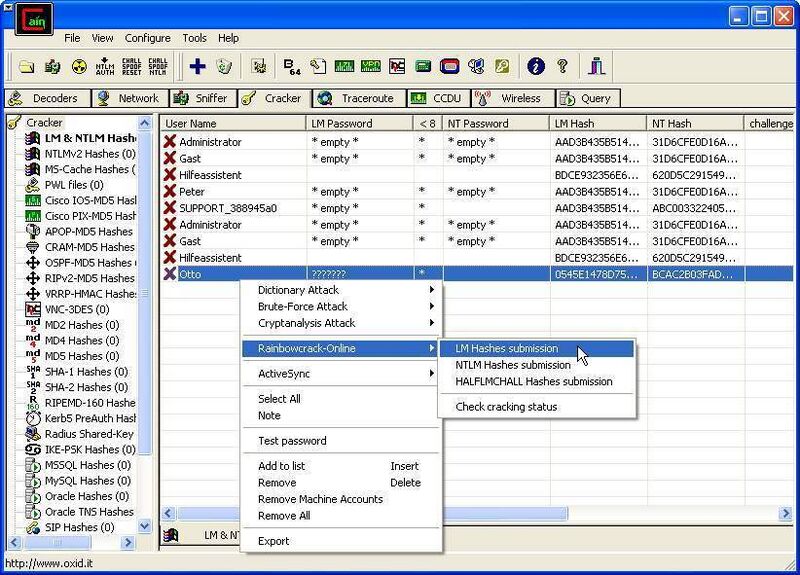Click the CHALL SPOOF RESET icon
Screen dimensions: 800x575
coord(132,66)
